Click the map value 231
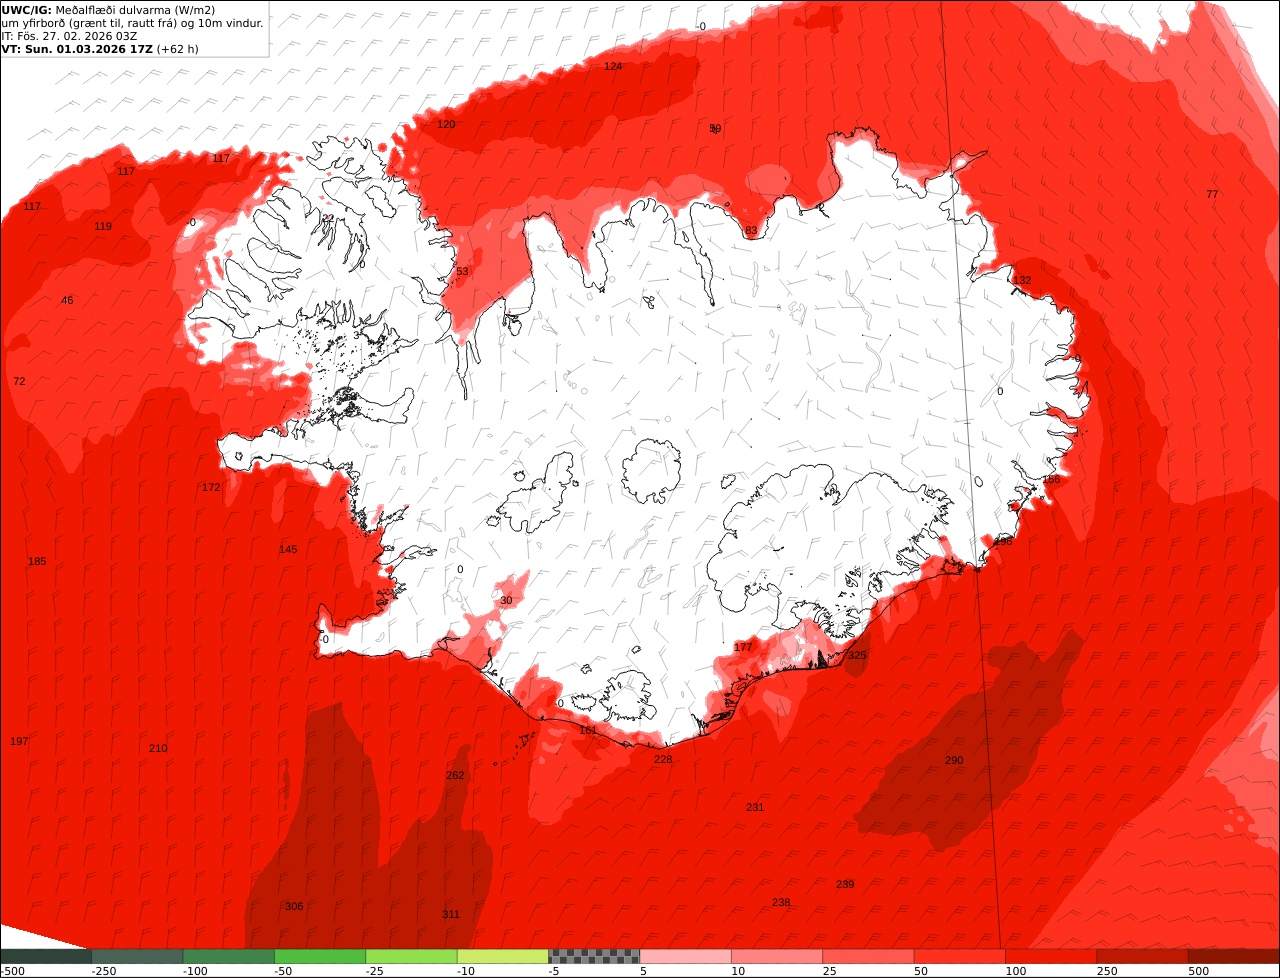This screenshot has height=978, width=1280. (x=755, y=807)
